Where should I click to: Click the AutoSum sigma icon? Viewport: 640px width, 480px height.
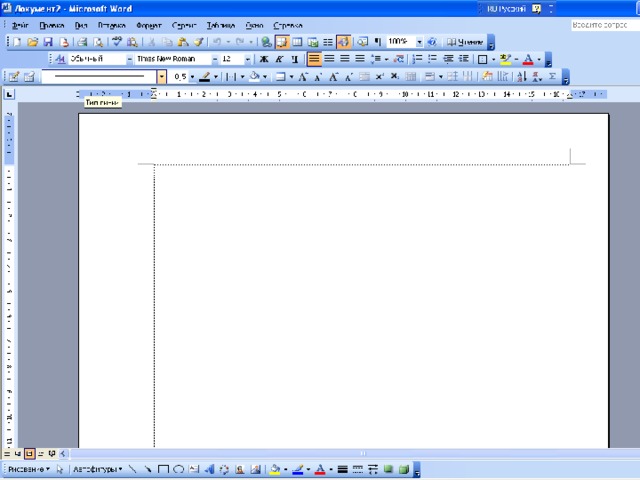552,76
